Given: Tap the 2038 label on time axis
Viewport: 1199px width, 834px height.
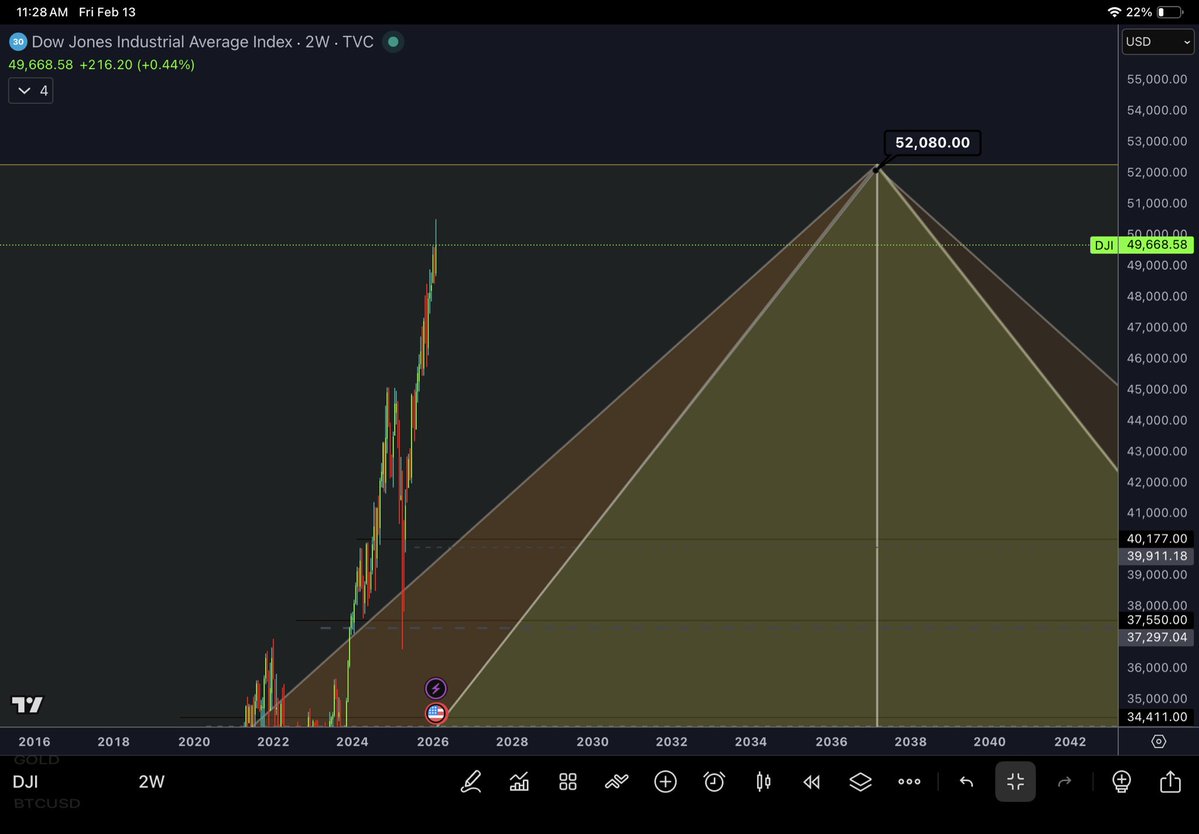Looking at the screenshot, I should point(910,742).
